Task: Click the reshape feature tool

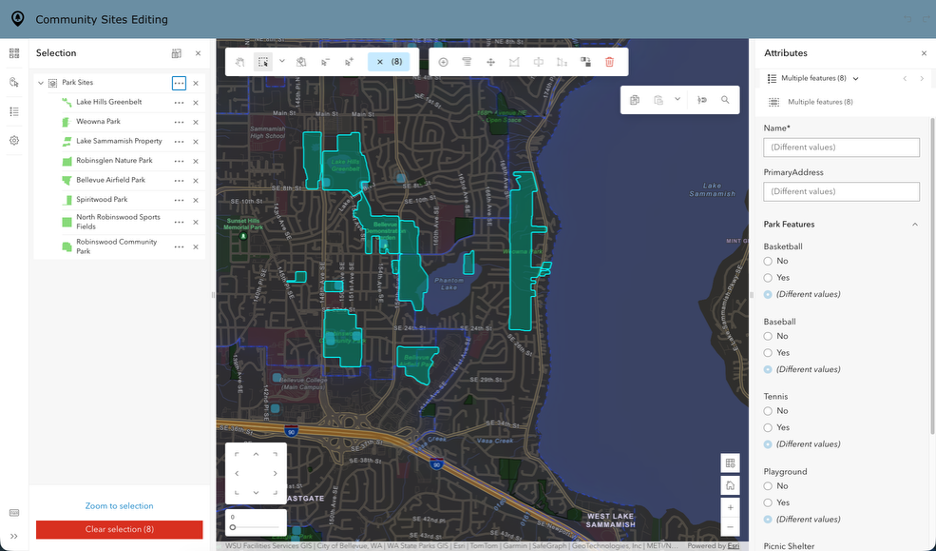Action: click(x=514, y=62)
